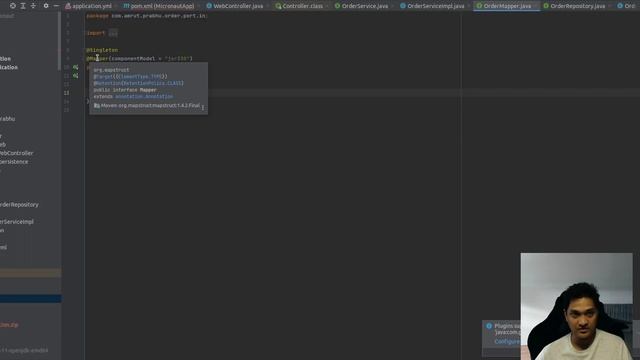Screen dimensions: 640x360
Task: Select OrderServiceImpl in the project tree
Action: (17, 222)
